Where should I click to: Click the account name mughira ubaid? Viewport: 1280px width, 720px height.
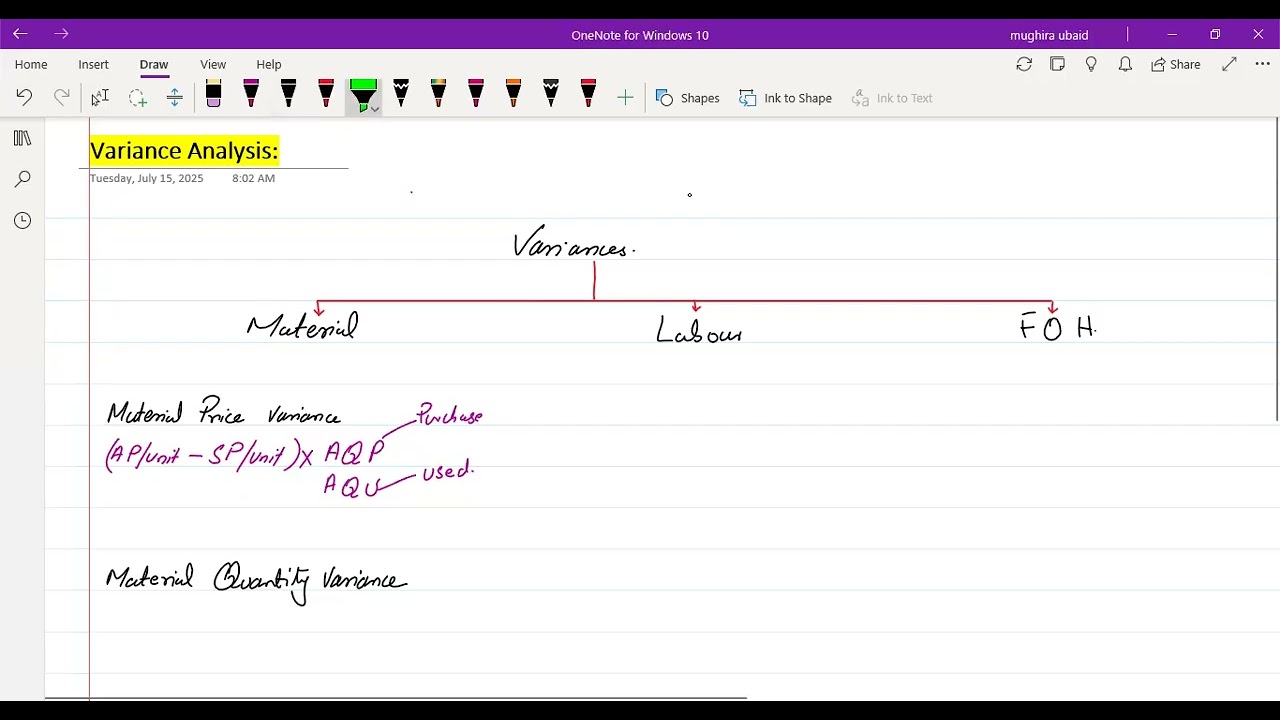coord(1049,35)
